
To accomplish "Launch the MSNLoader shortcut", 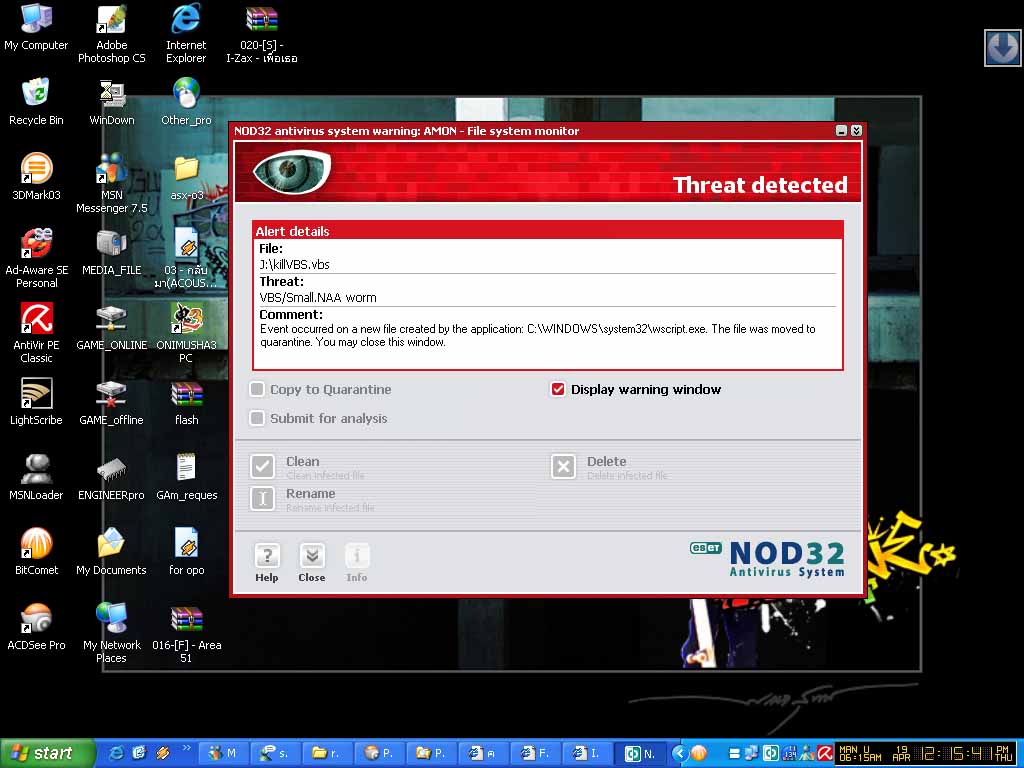I will click(36, 477).
